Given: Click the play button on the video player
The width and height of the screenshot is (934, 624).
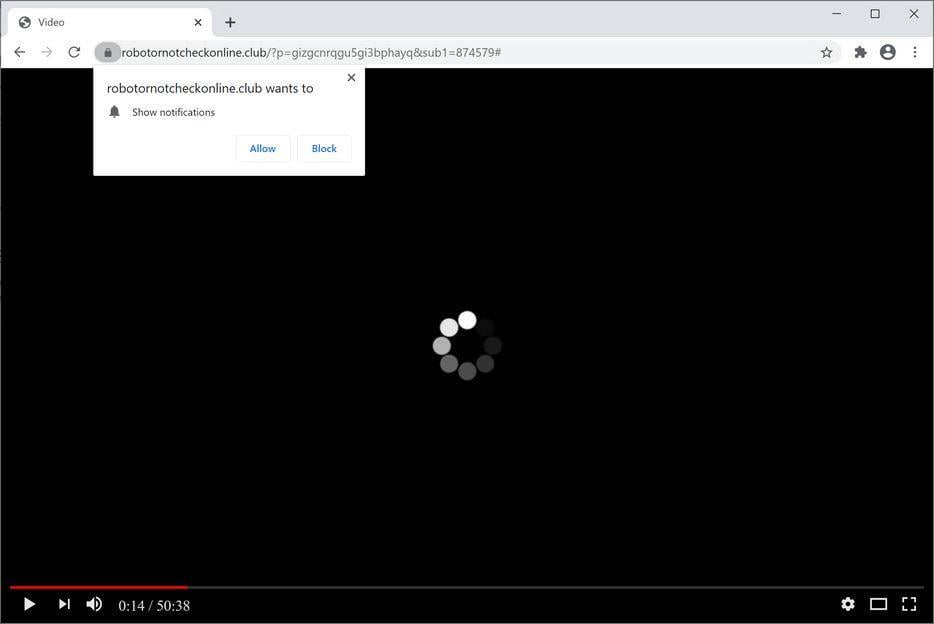Looking at the screenshot, I should [x=28, y=604].
